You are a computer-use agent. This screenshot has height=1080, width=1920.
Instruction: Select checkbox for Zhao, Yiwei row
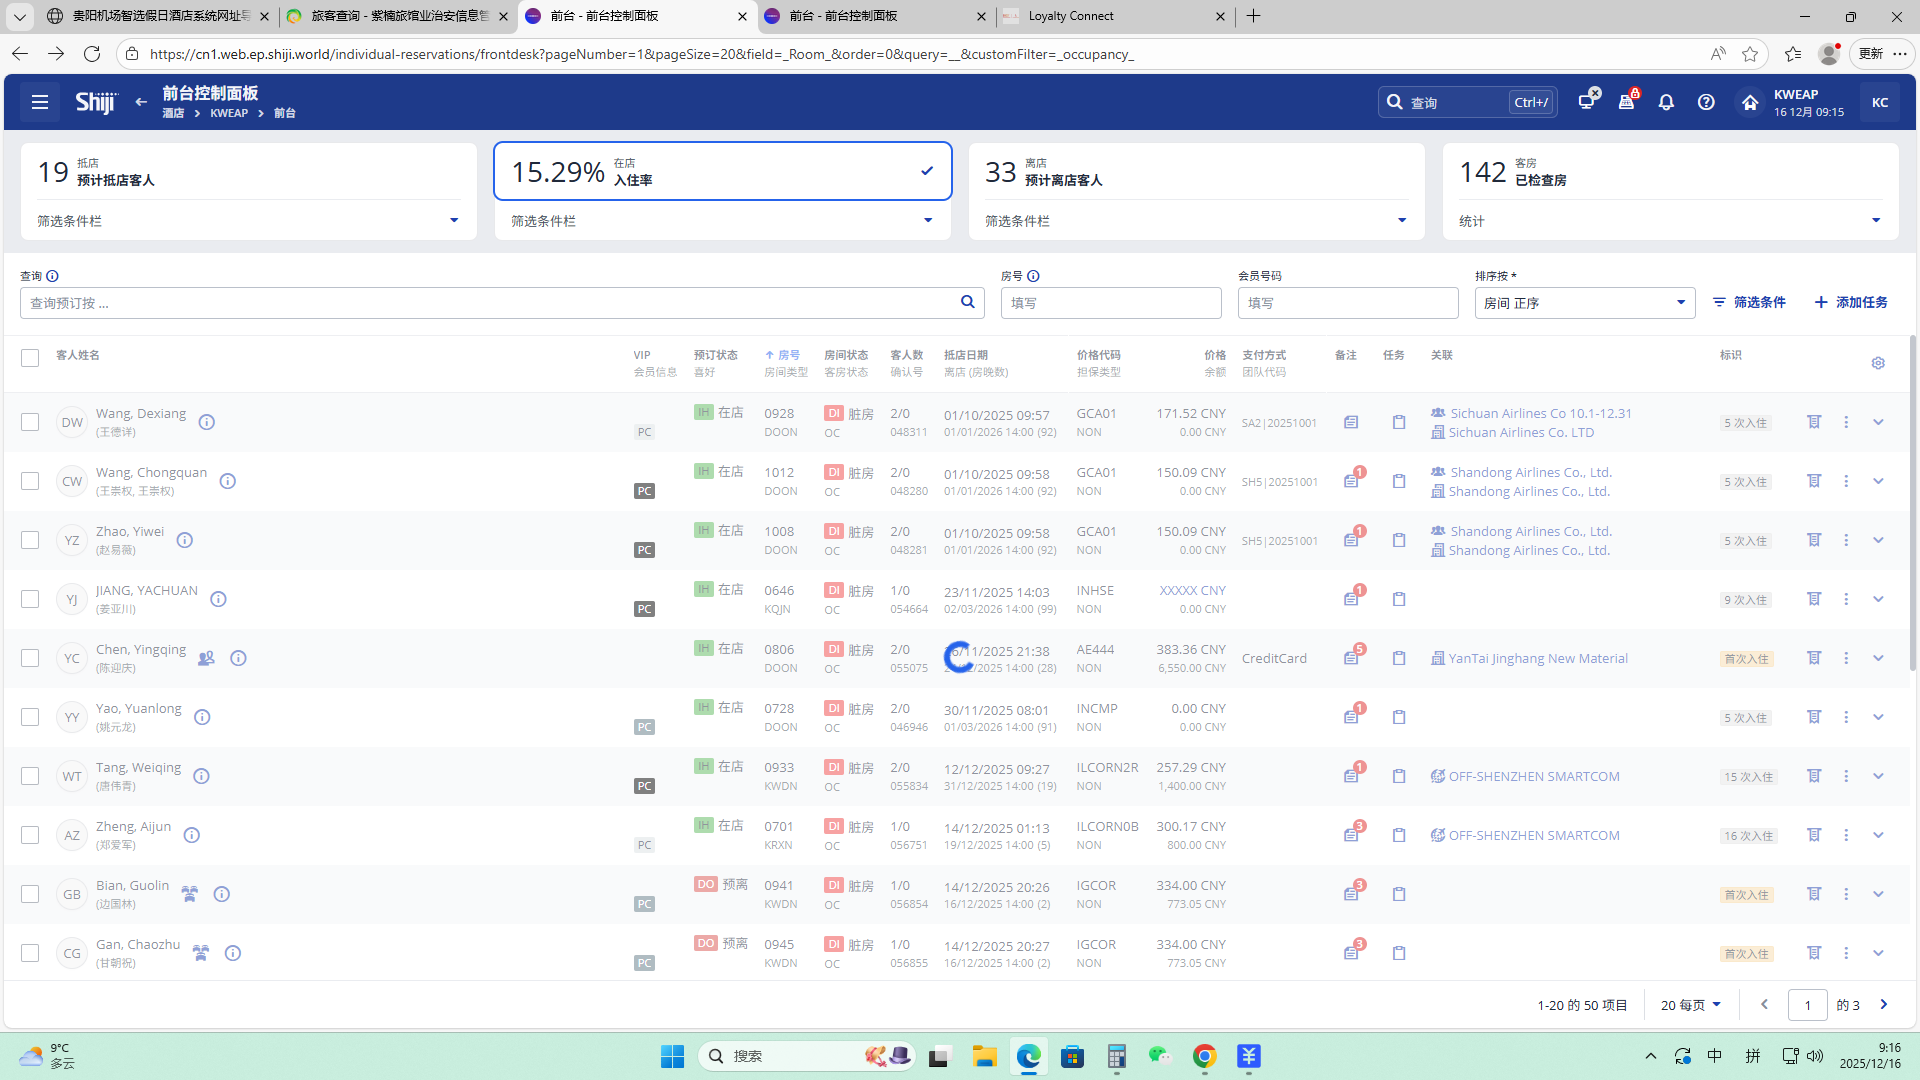click(30, 540)
